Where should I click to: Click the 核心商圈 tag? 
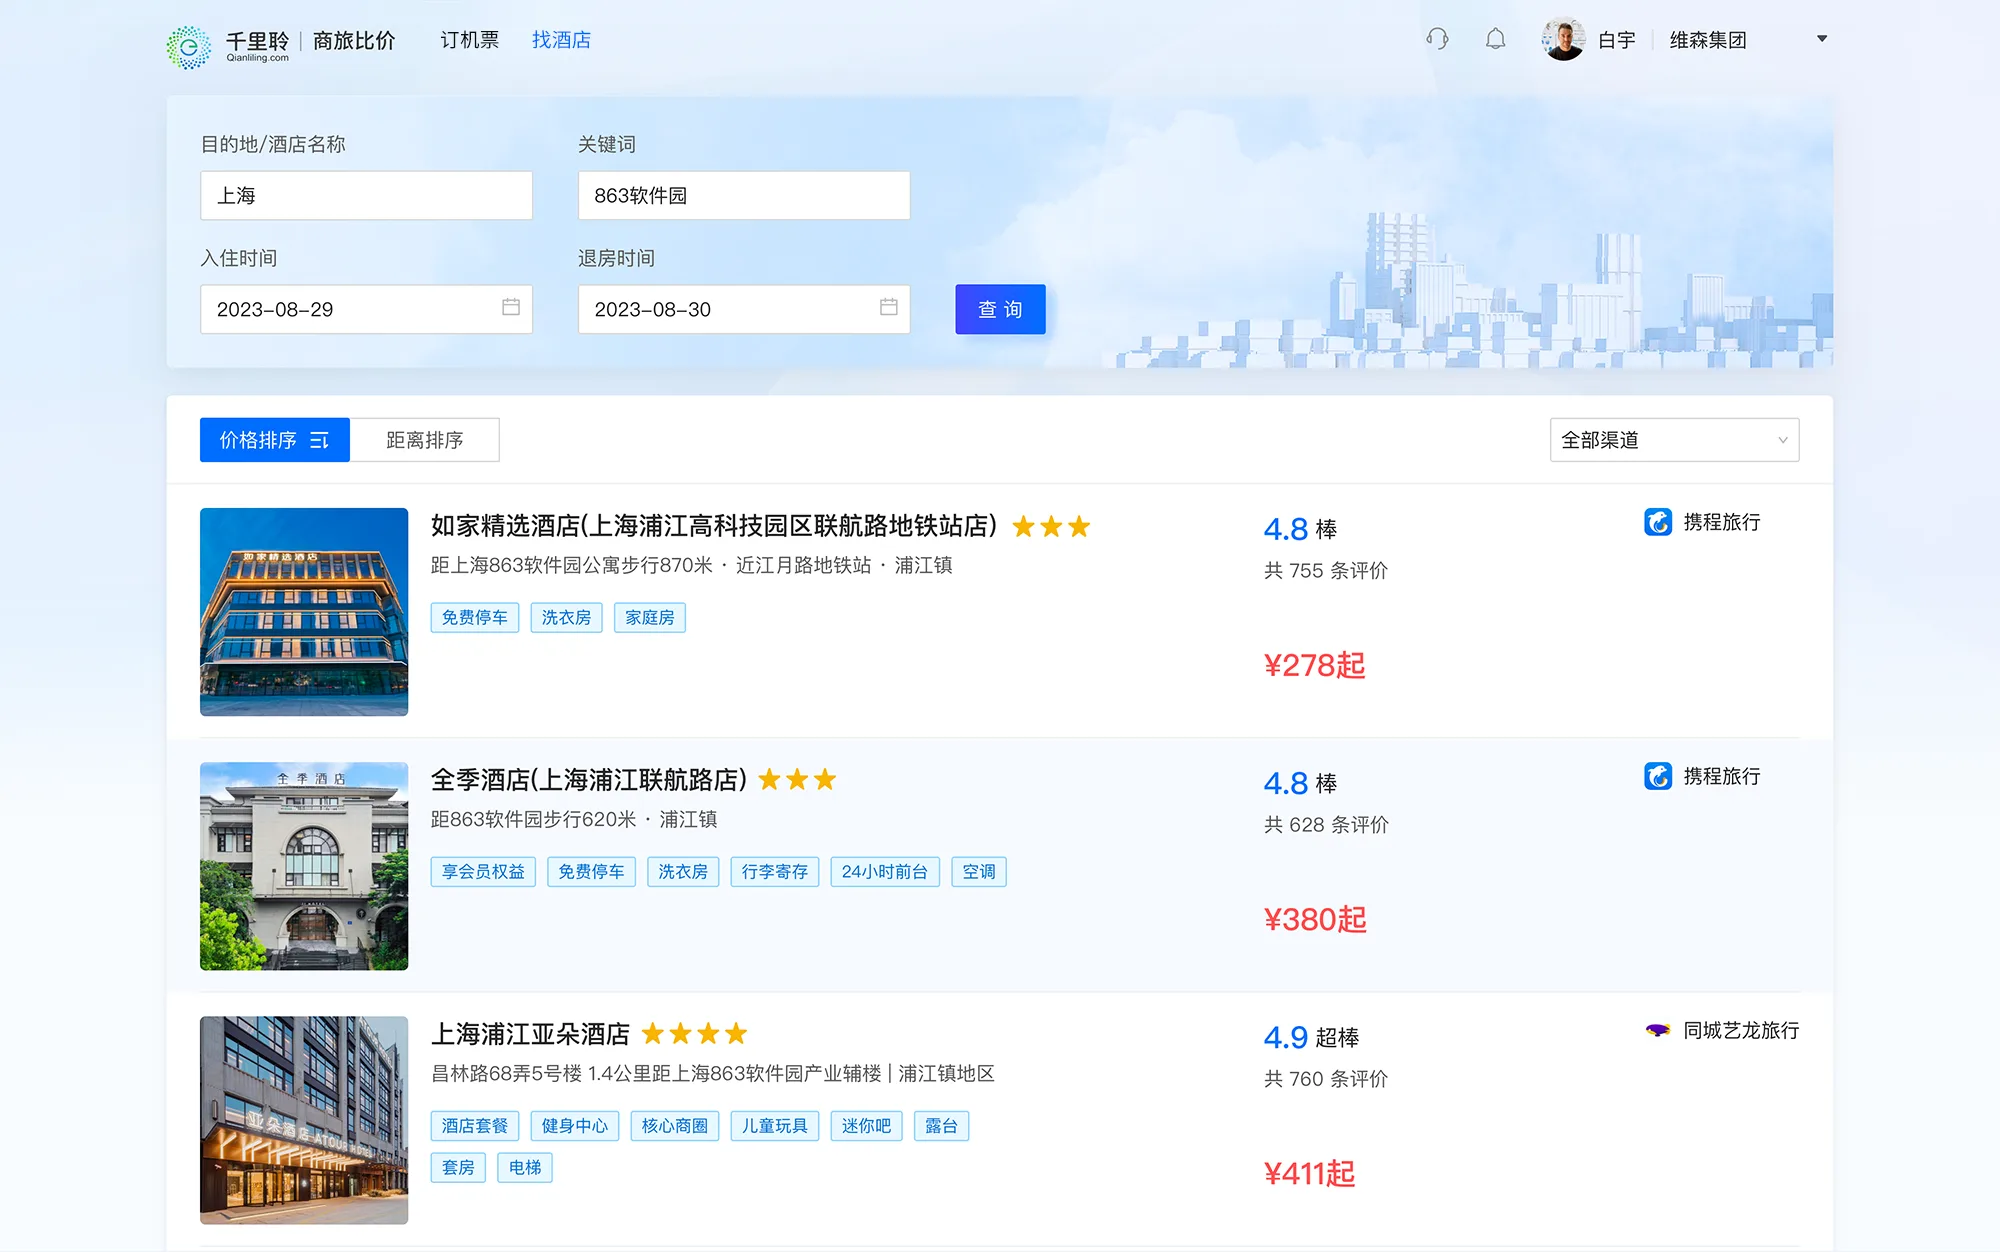(675, 1126)
